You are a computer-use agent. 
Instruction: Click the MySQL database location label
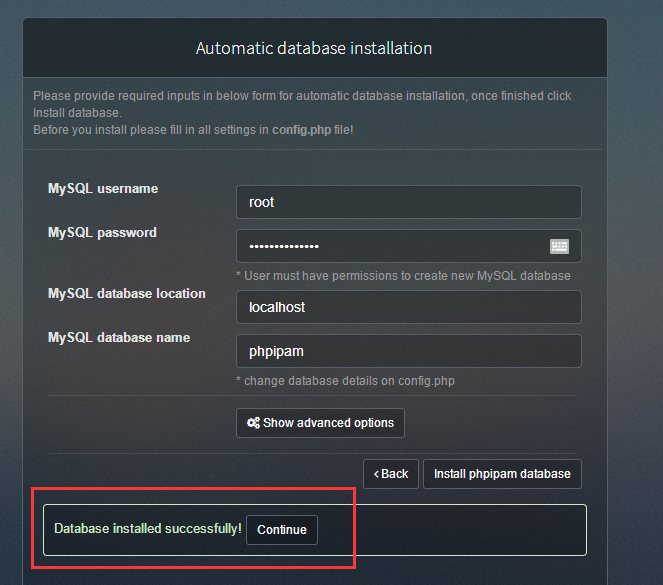coord(127,294)
